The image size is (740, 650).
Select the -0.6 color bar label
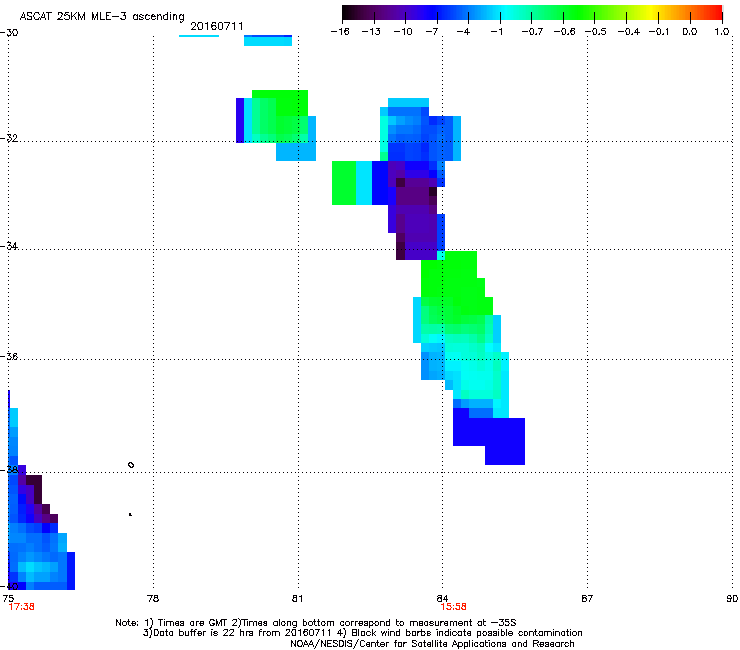564,32
